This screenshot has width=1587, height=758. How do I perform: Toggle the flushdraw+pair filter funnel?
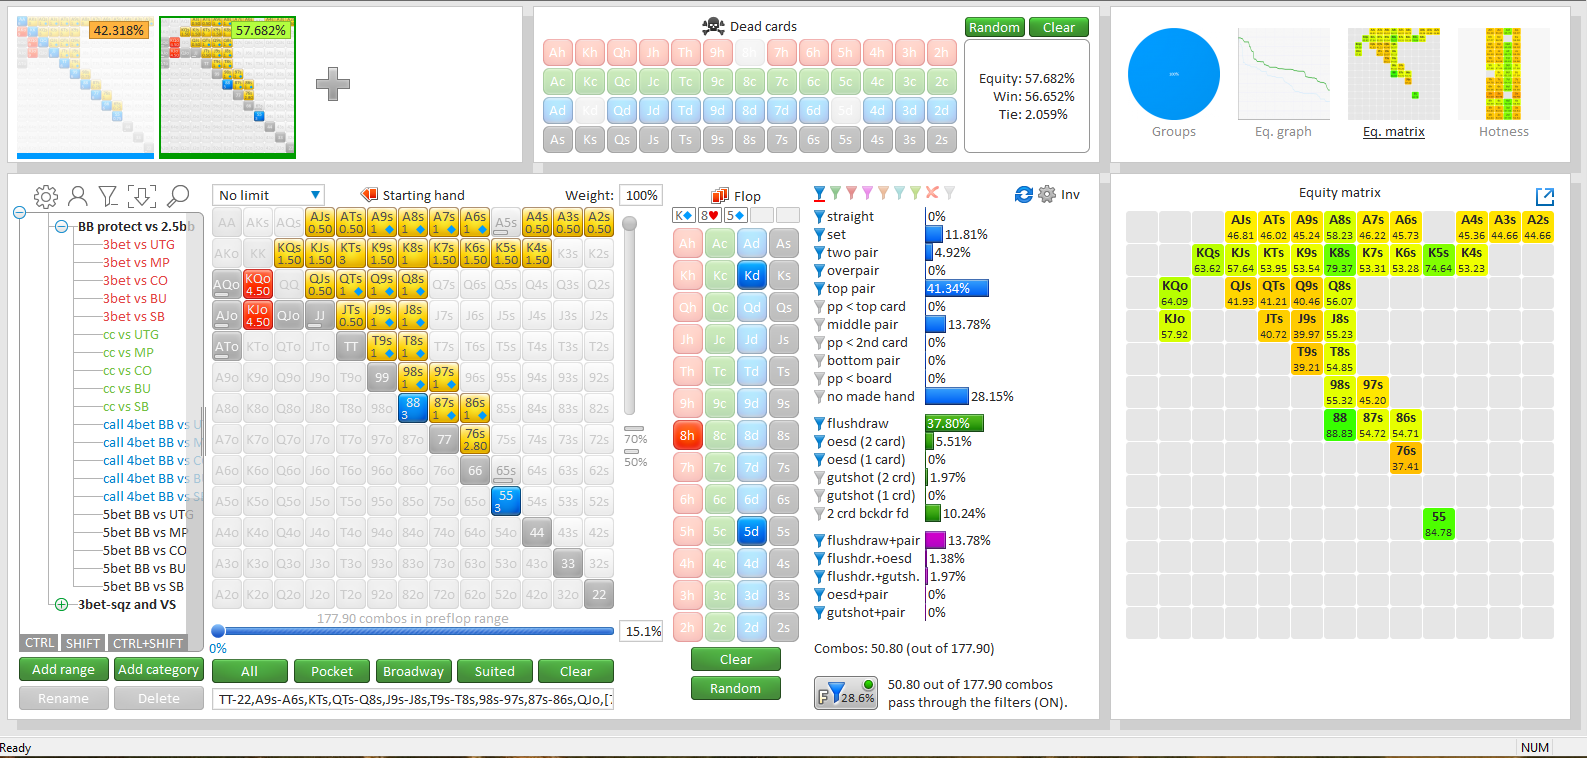[820, 541]
